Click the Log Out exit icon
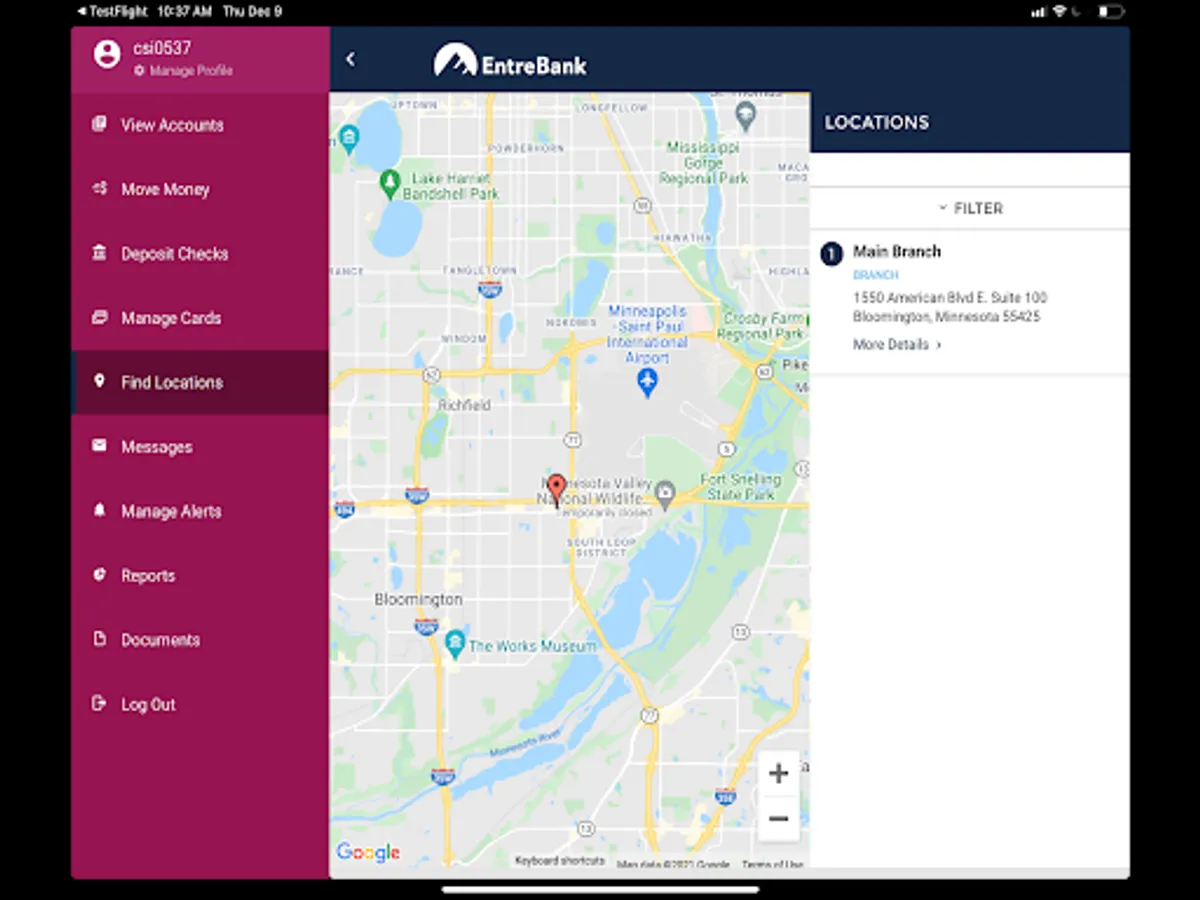This screenshot has width=1200, height=900. (x=99, y=703)
